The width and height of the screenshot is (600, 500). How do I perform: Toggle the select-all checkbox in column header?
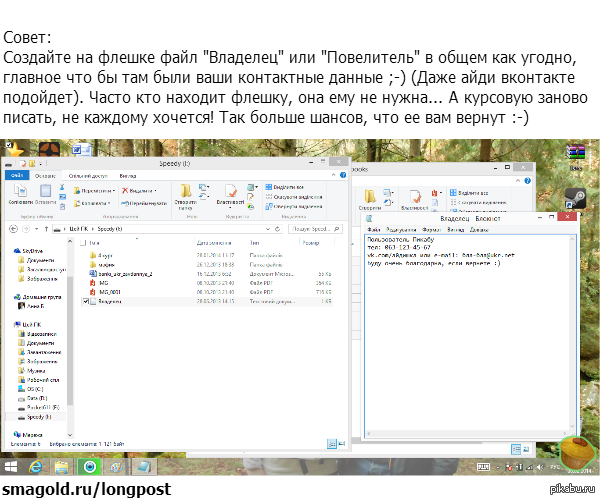pos(83,242)
